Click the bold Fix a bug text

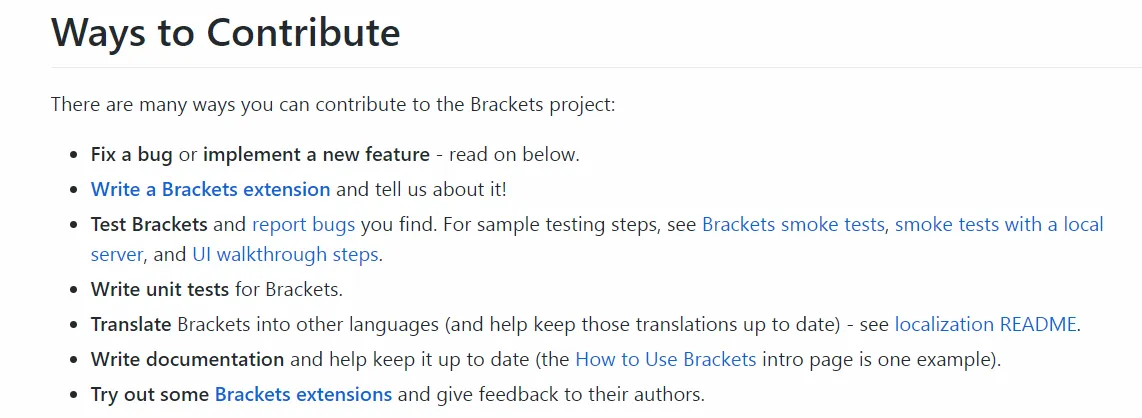tap(132, 154)
